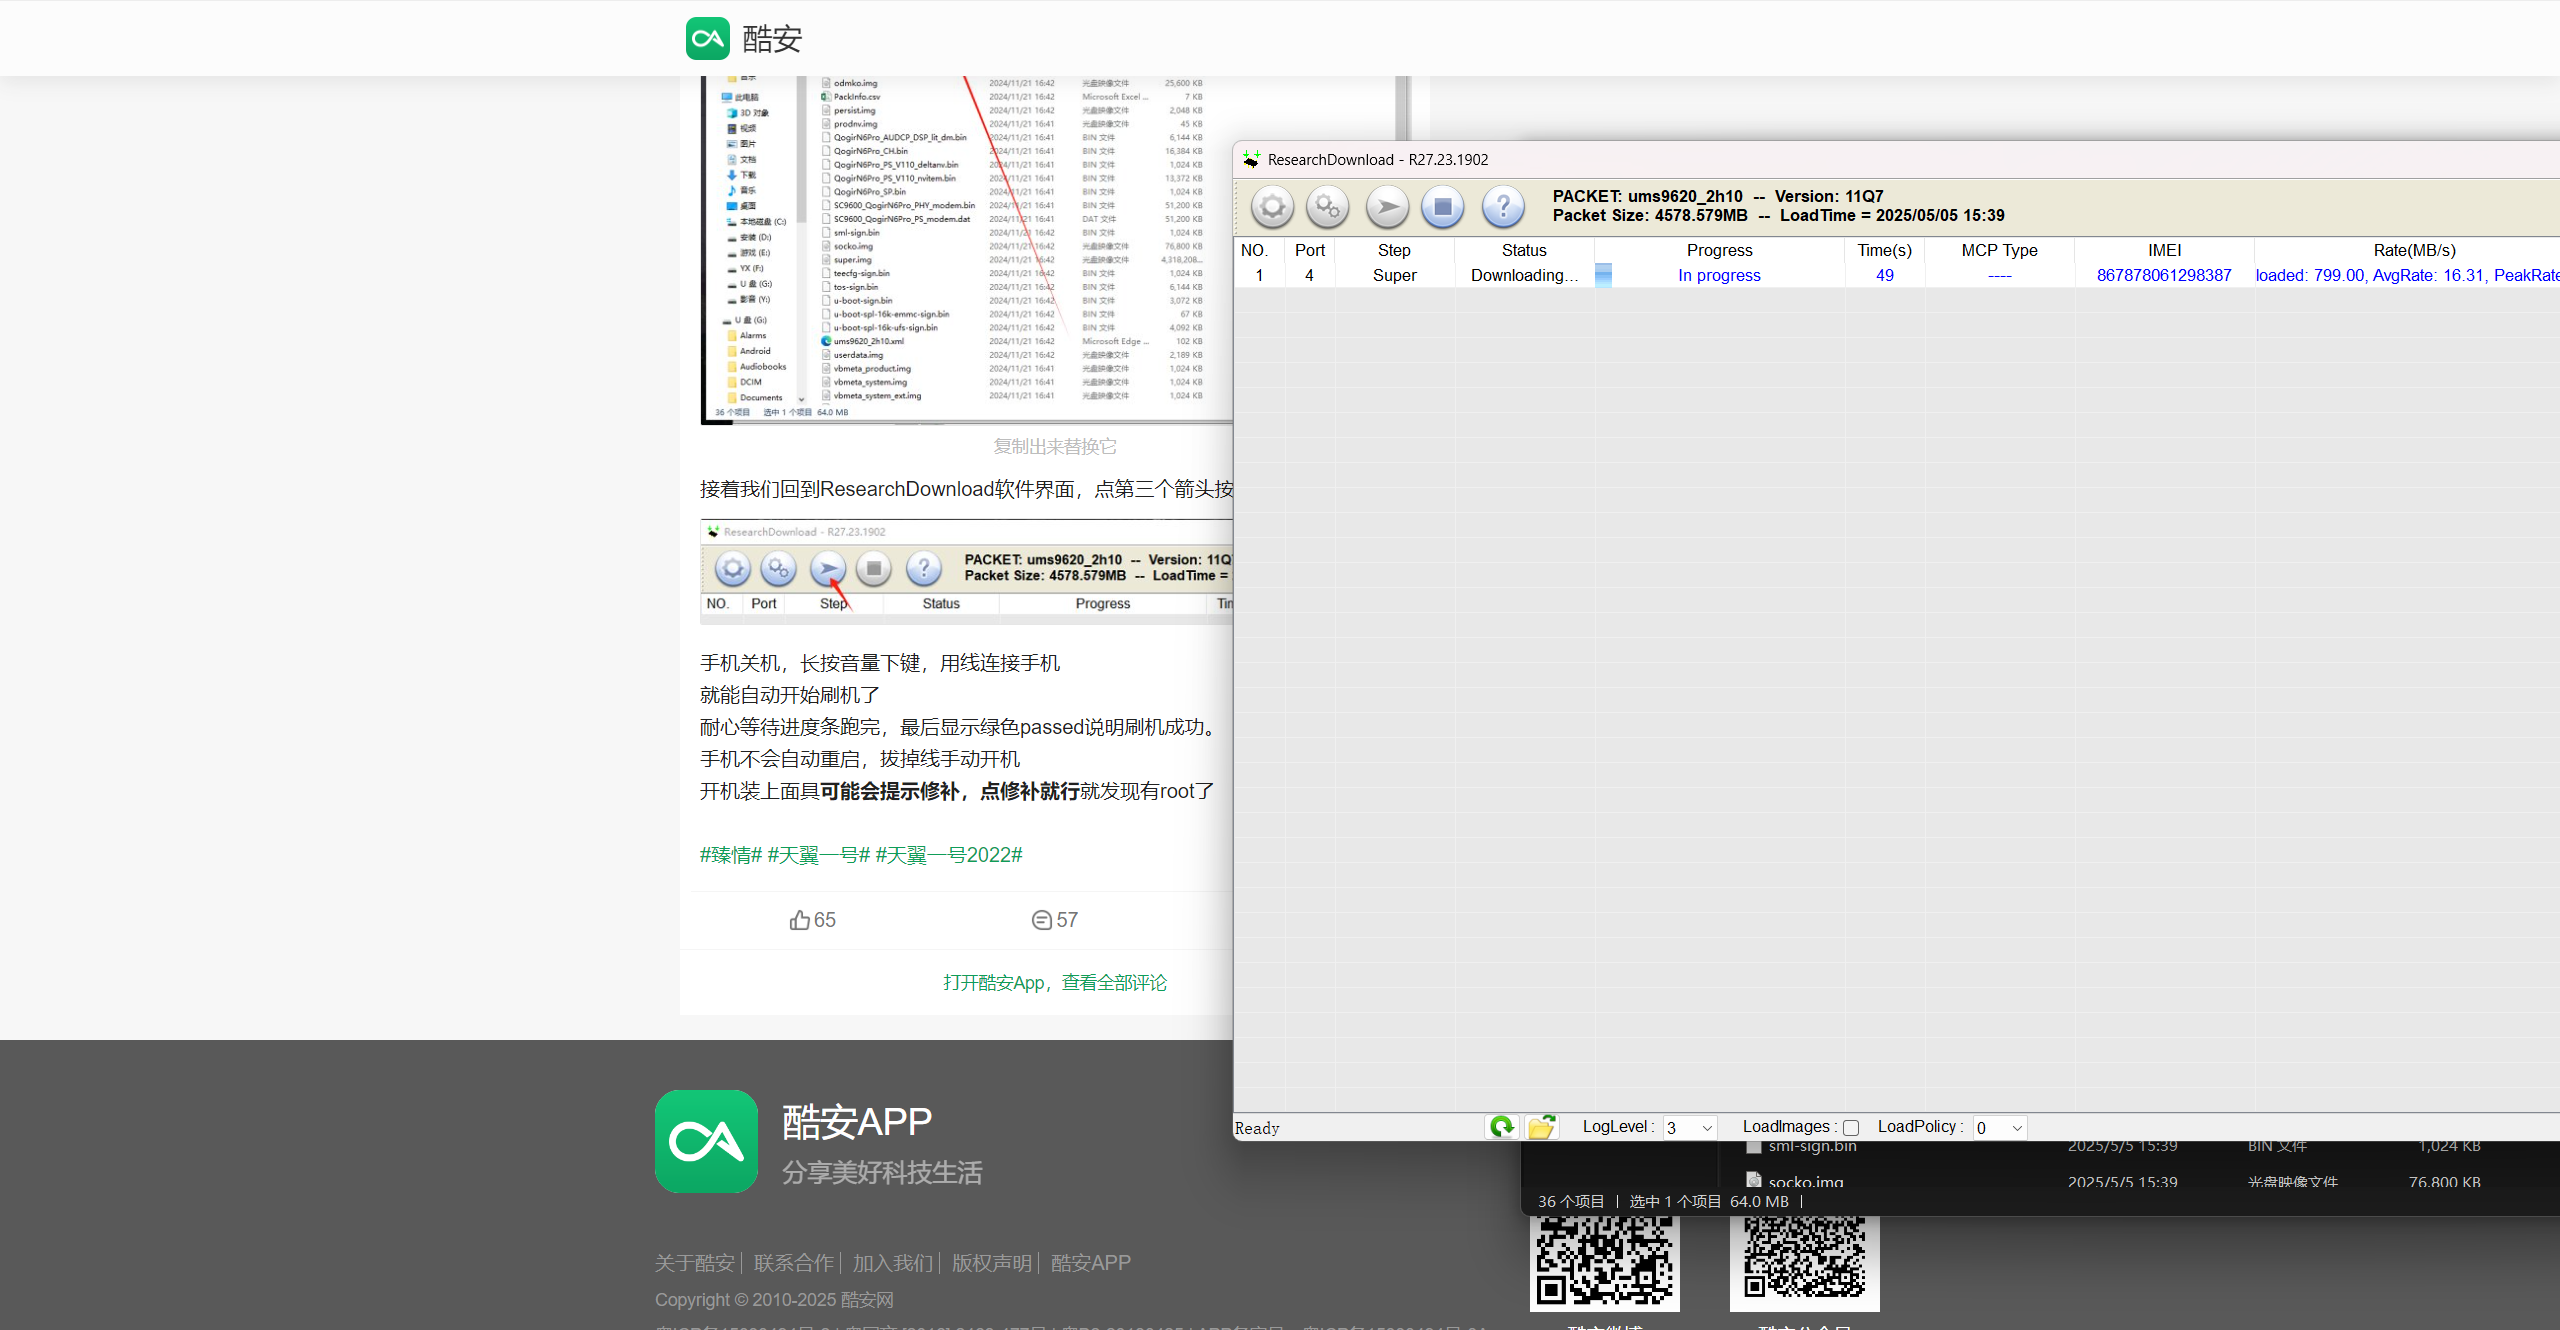Click the 酷安APP footer text link
Image resolution: width=2560 pixels, height=1330 pixels.
point(1090,1263)
